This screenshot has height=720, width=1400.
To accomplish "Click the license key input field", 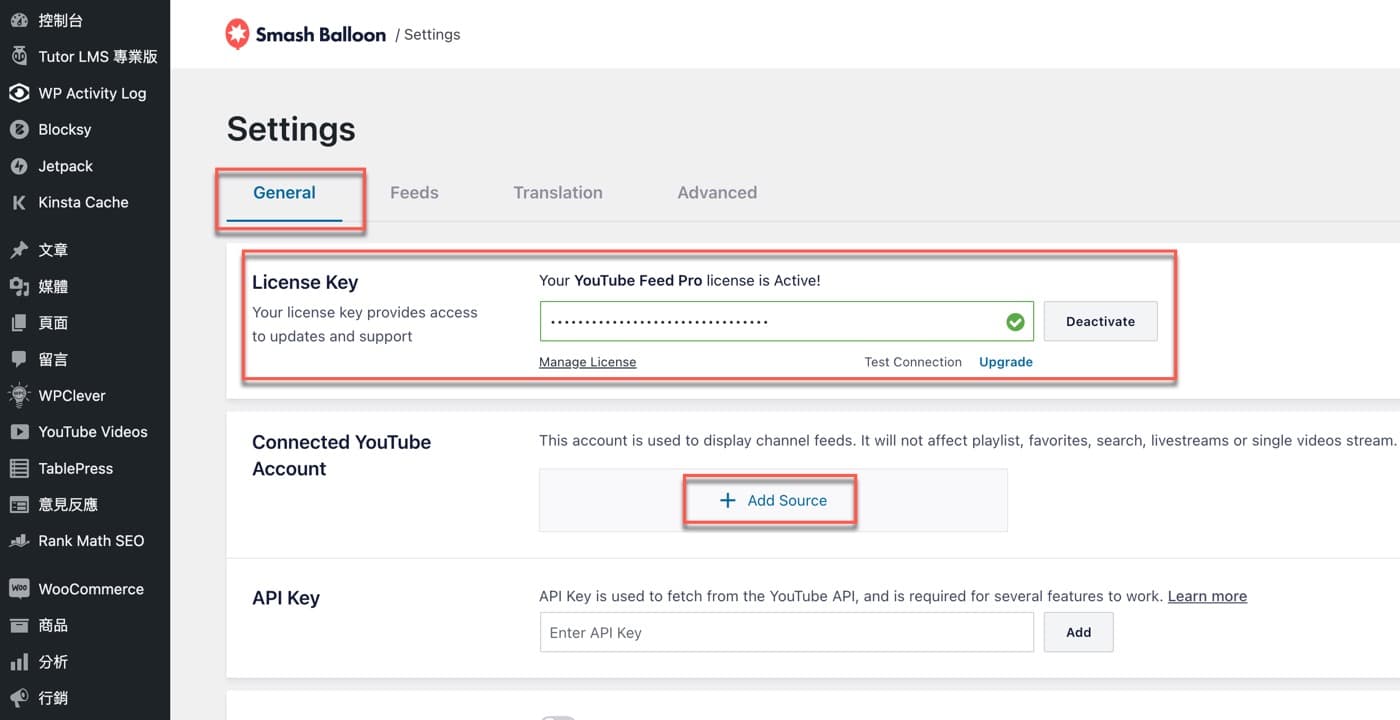I will (787, 322).
